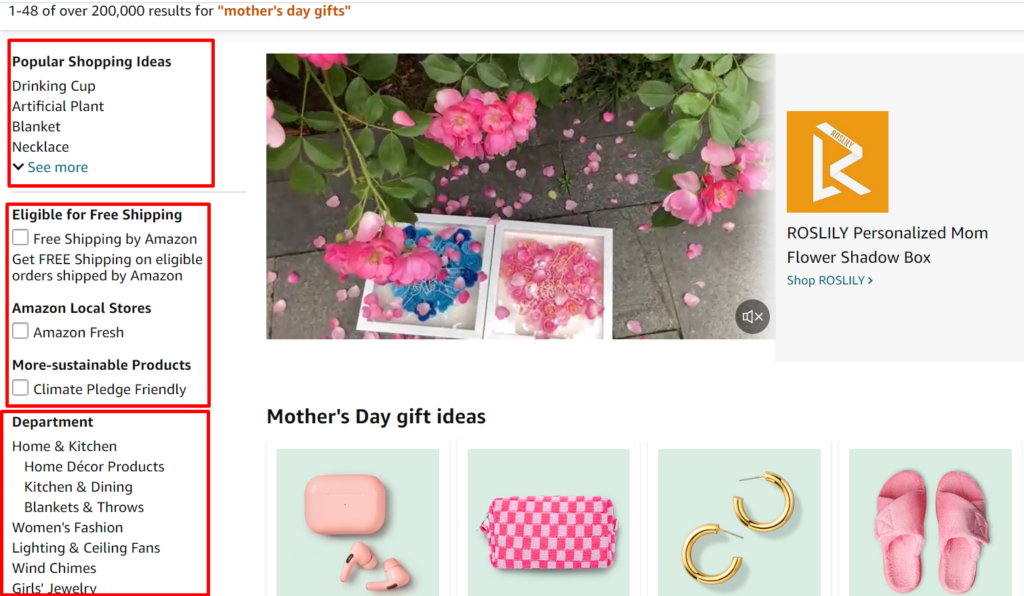Screen dimensions: 1024x596
Task: Open the Blankets & Throws subcategory
Action: pyautogui.click(x=83, y=507)
